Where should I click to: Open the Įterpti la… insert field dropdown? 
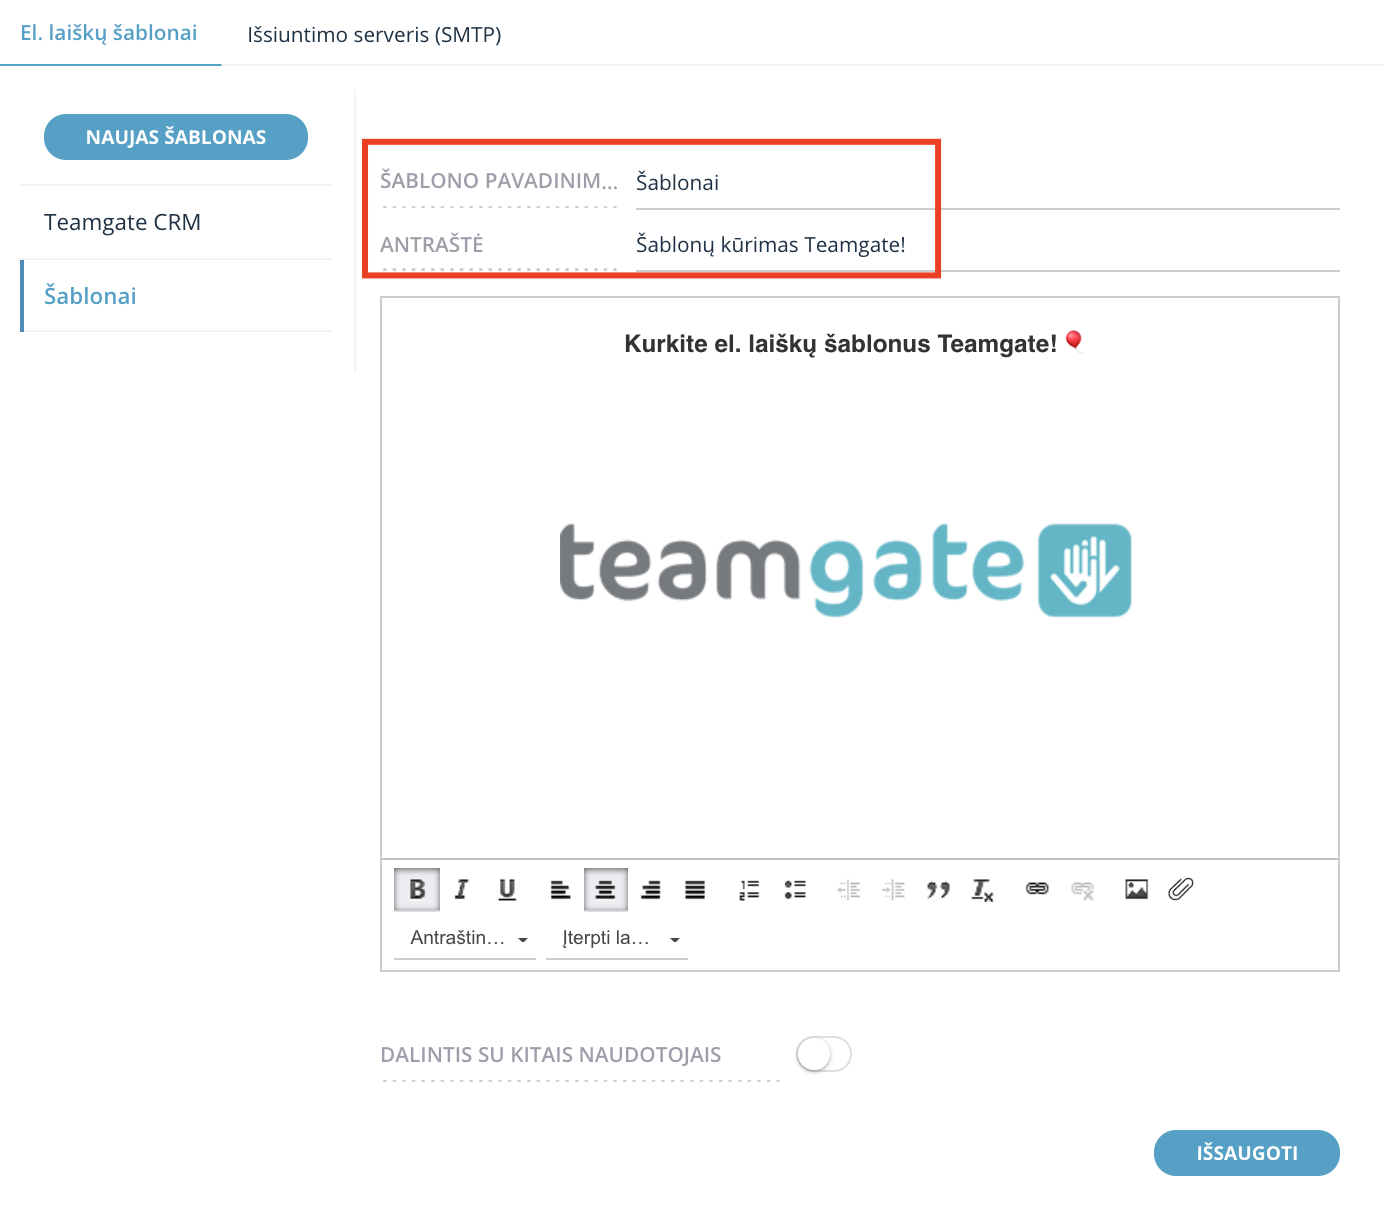[x=617, y=939]
